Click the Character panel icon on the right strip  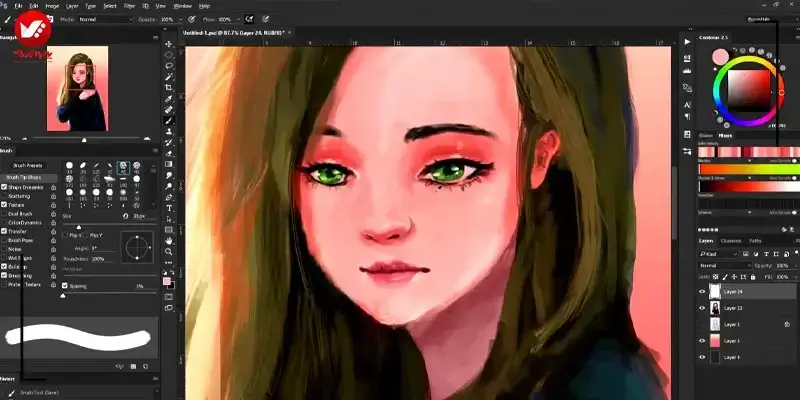click(687, 105)
